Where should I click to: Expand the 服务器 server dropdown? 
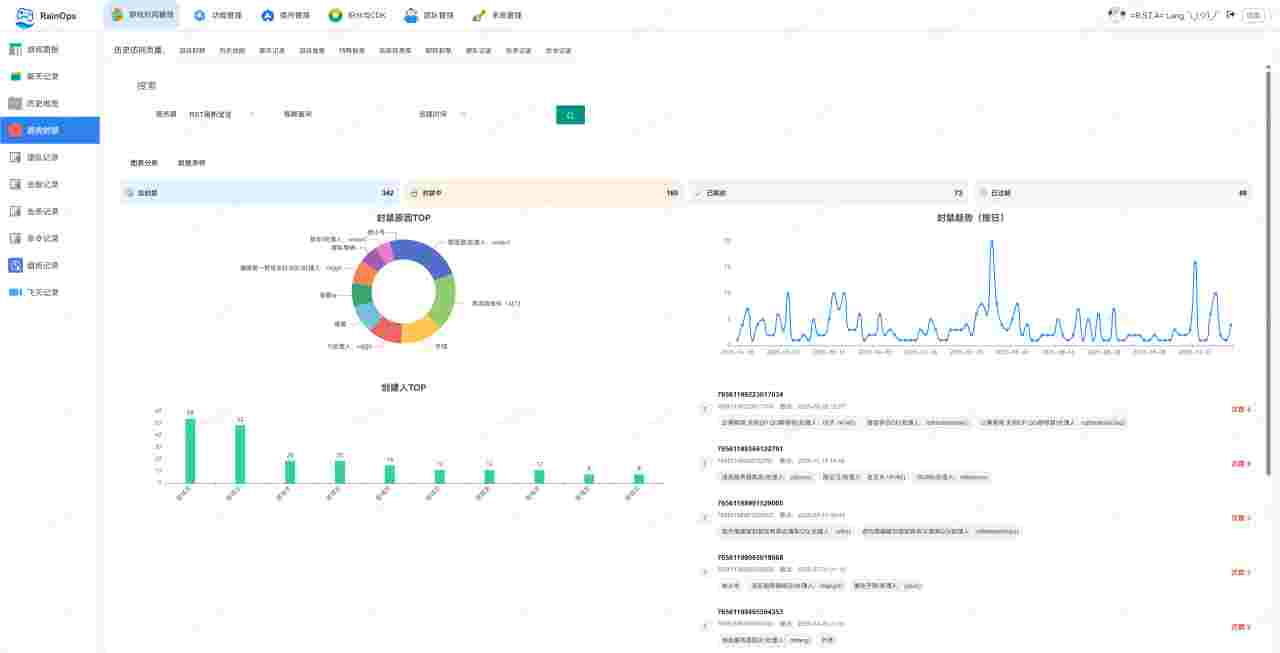(x=220, y=114)
